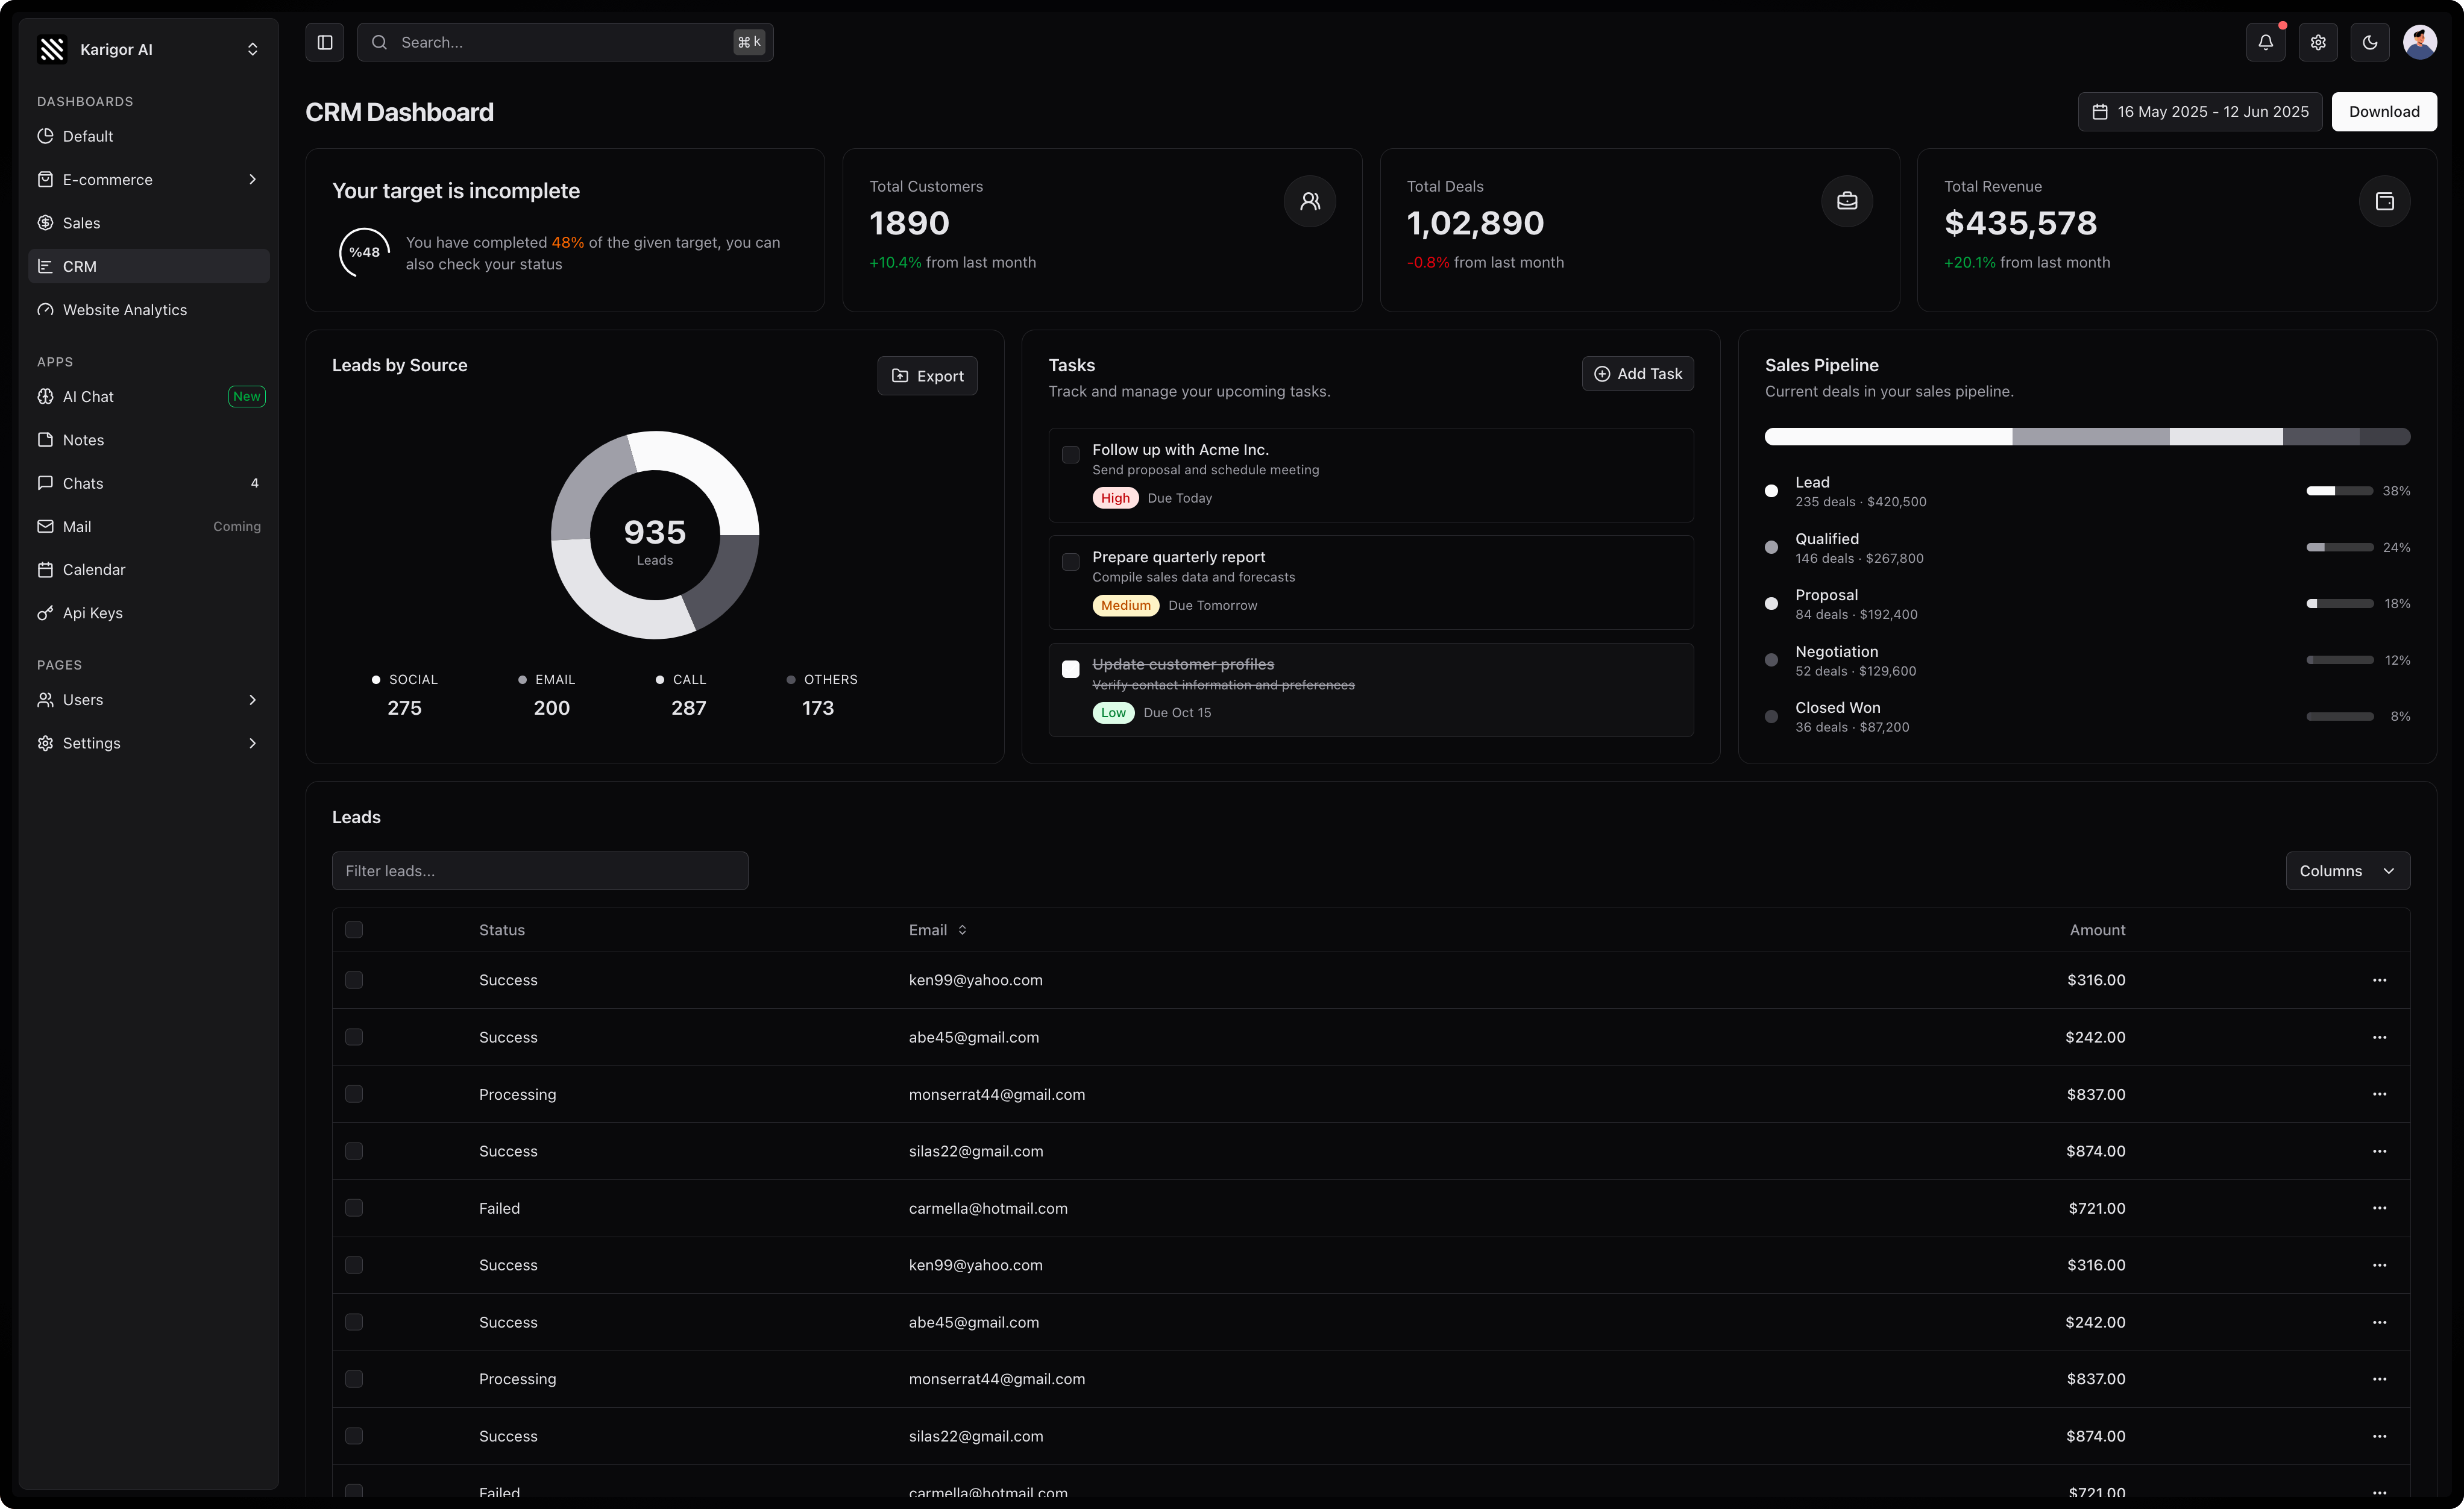This screenshot has width=2464, height=1509.
Task: Toggle dark mode with the moon icon
Action: point(2370,42)
